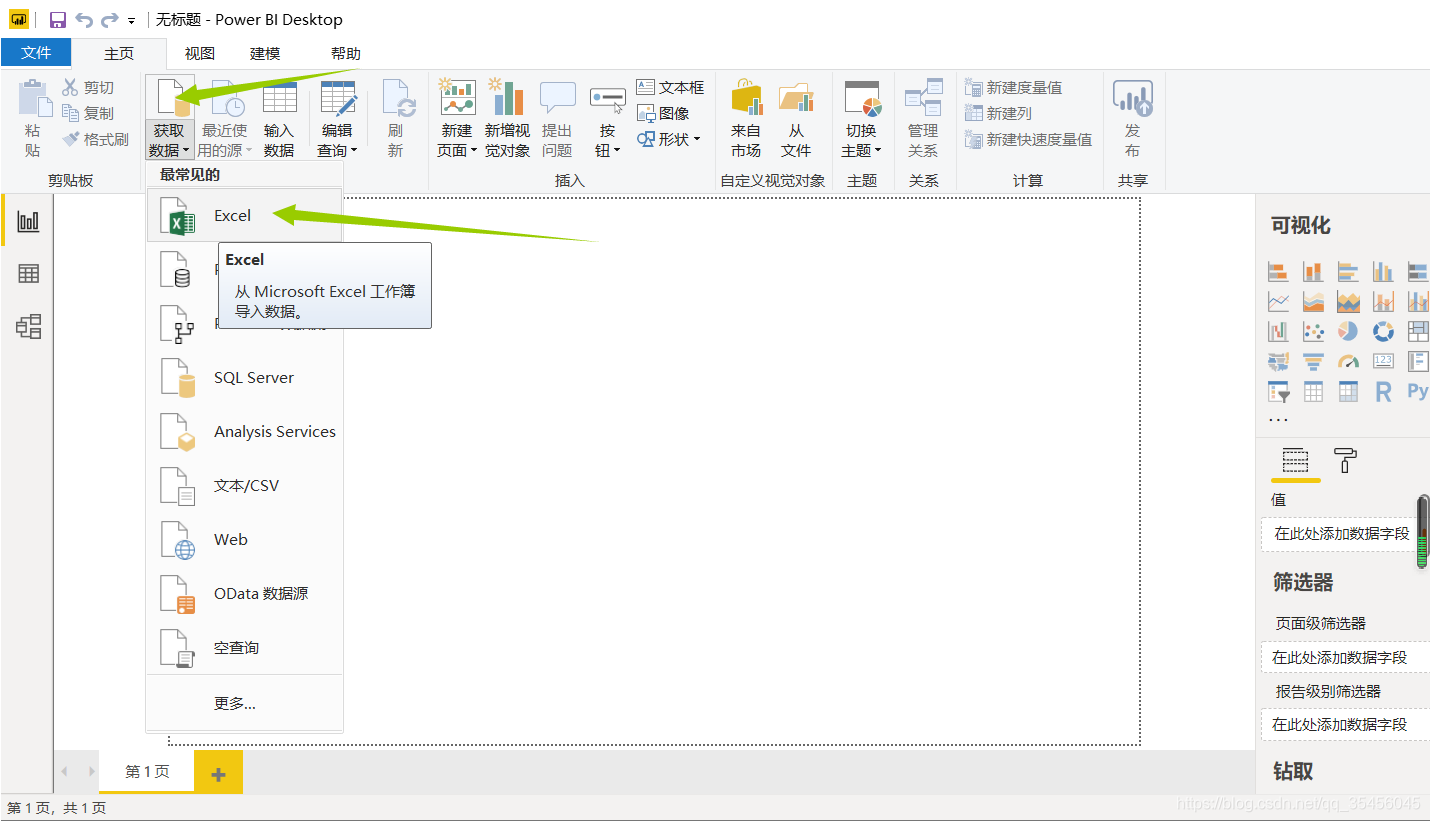Select gauge visual

point(1348,361)
